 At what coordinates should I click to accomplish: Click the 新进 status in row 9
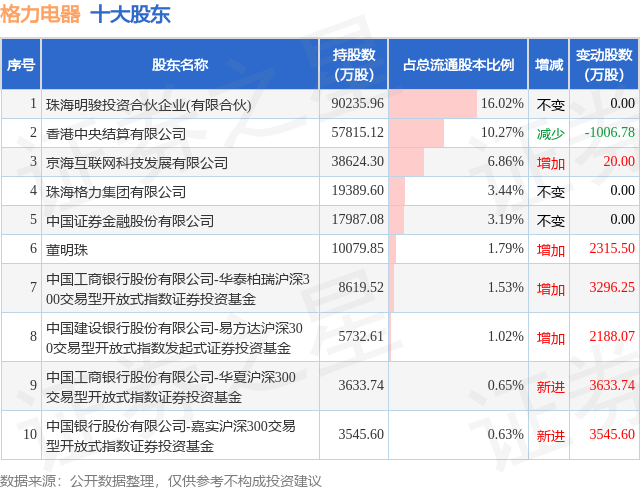click(x=551, y=387)
